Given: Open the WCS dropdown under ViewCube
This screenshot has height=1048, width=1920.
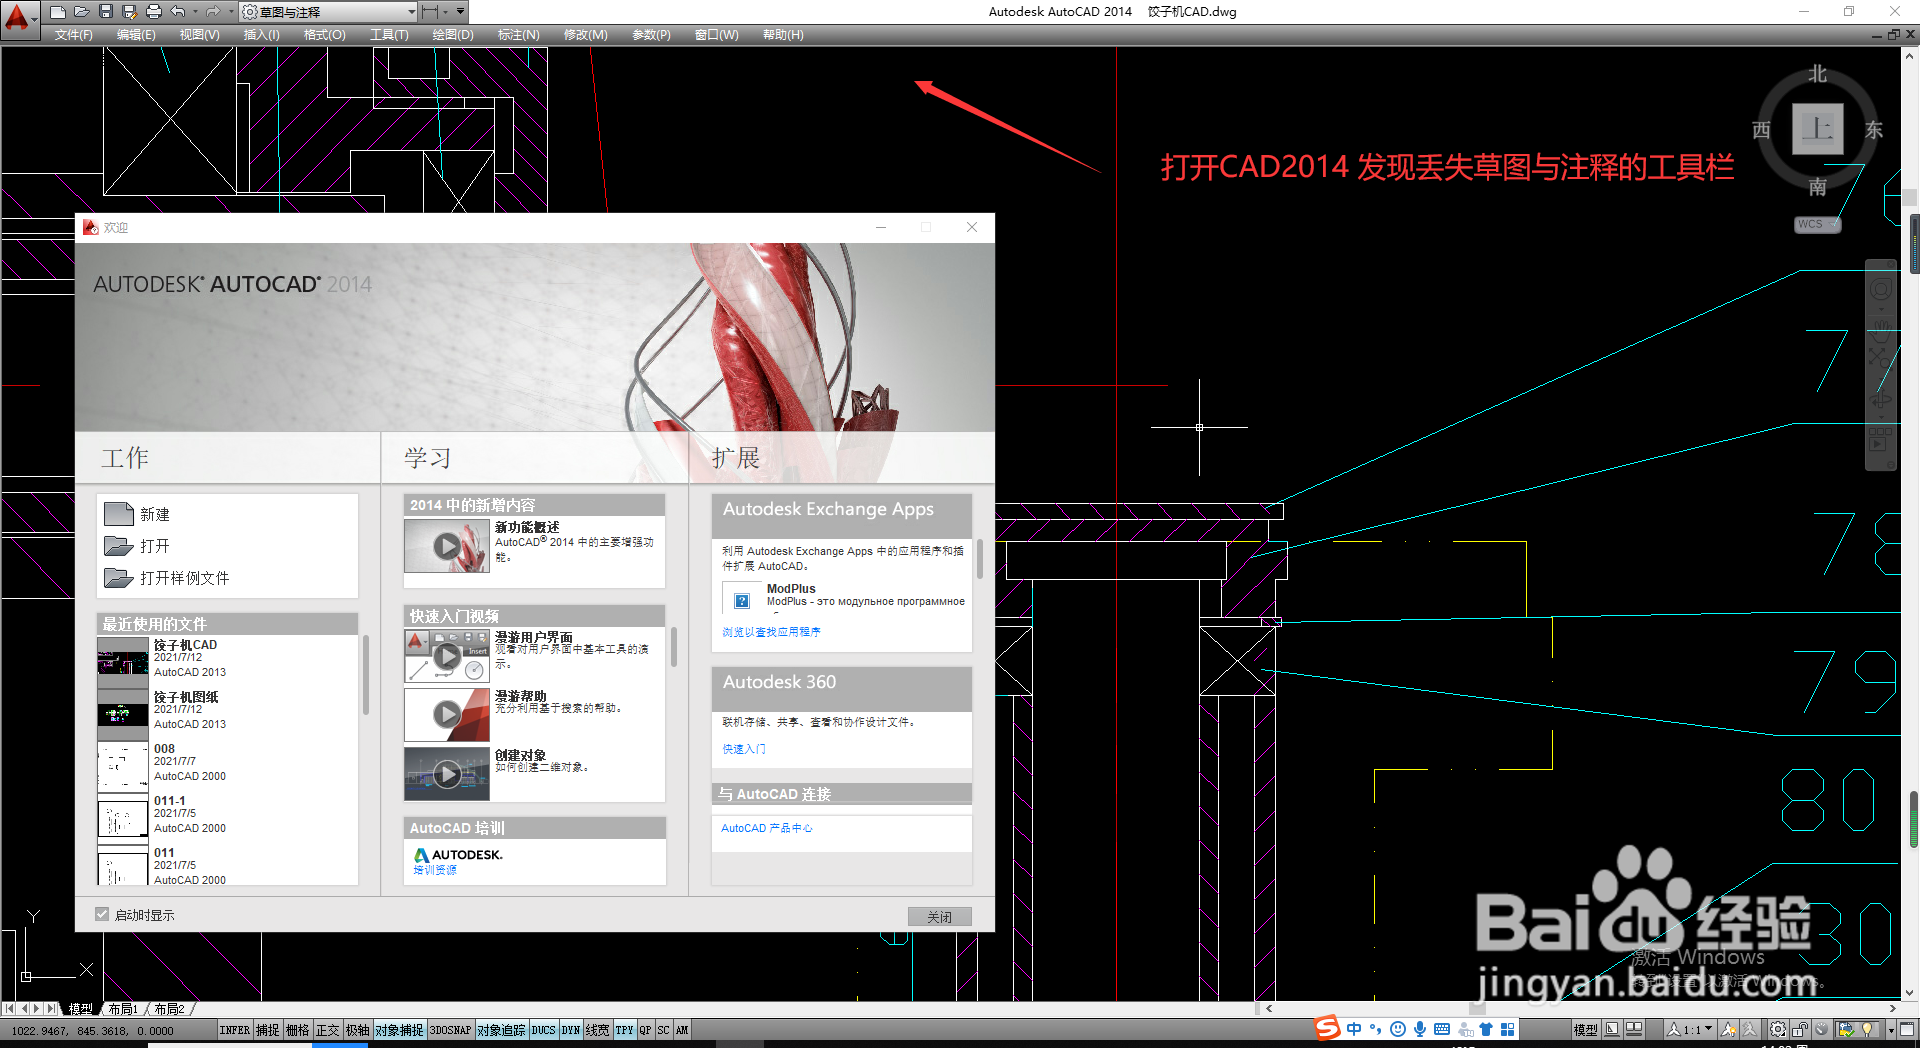Looking at the screenshot, I should (1817, 224).
